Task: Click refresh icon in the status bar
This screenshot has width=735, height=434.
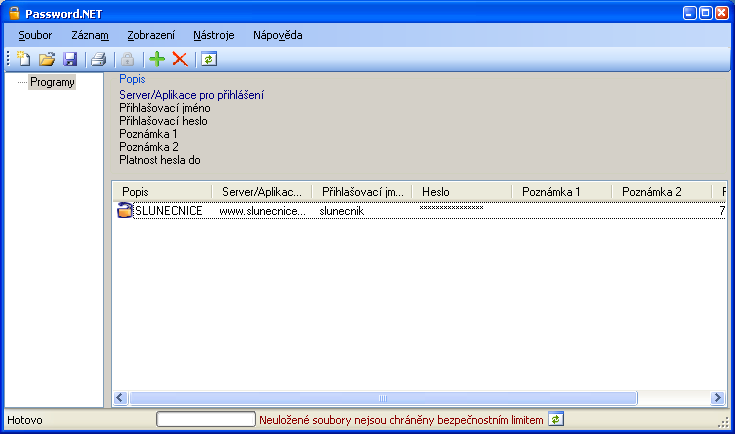Action: [555, 419]
